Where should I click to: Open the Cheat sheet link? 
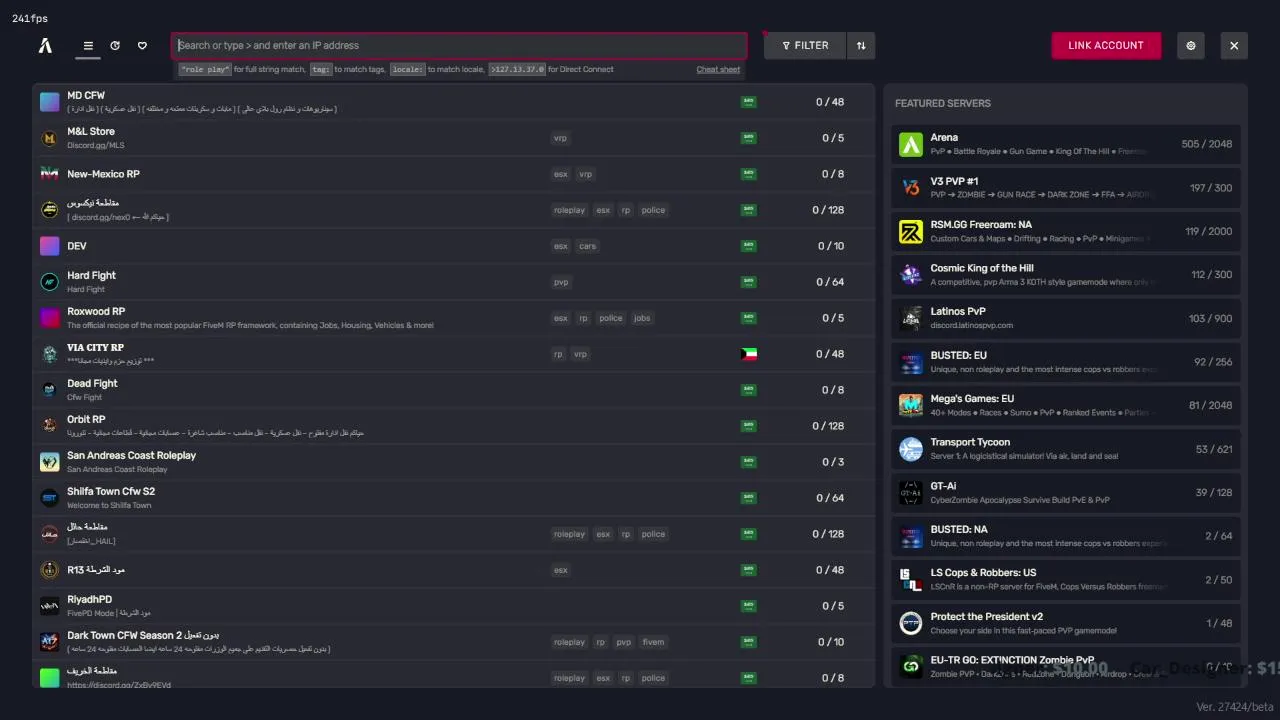tap(718, 70)
